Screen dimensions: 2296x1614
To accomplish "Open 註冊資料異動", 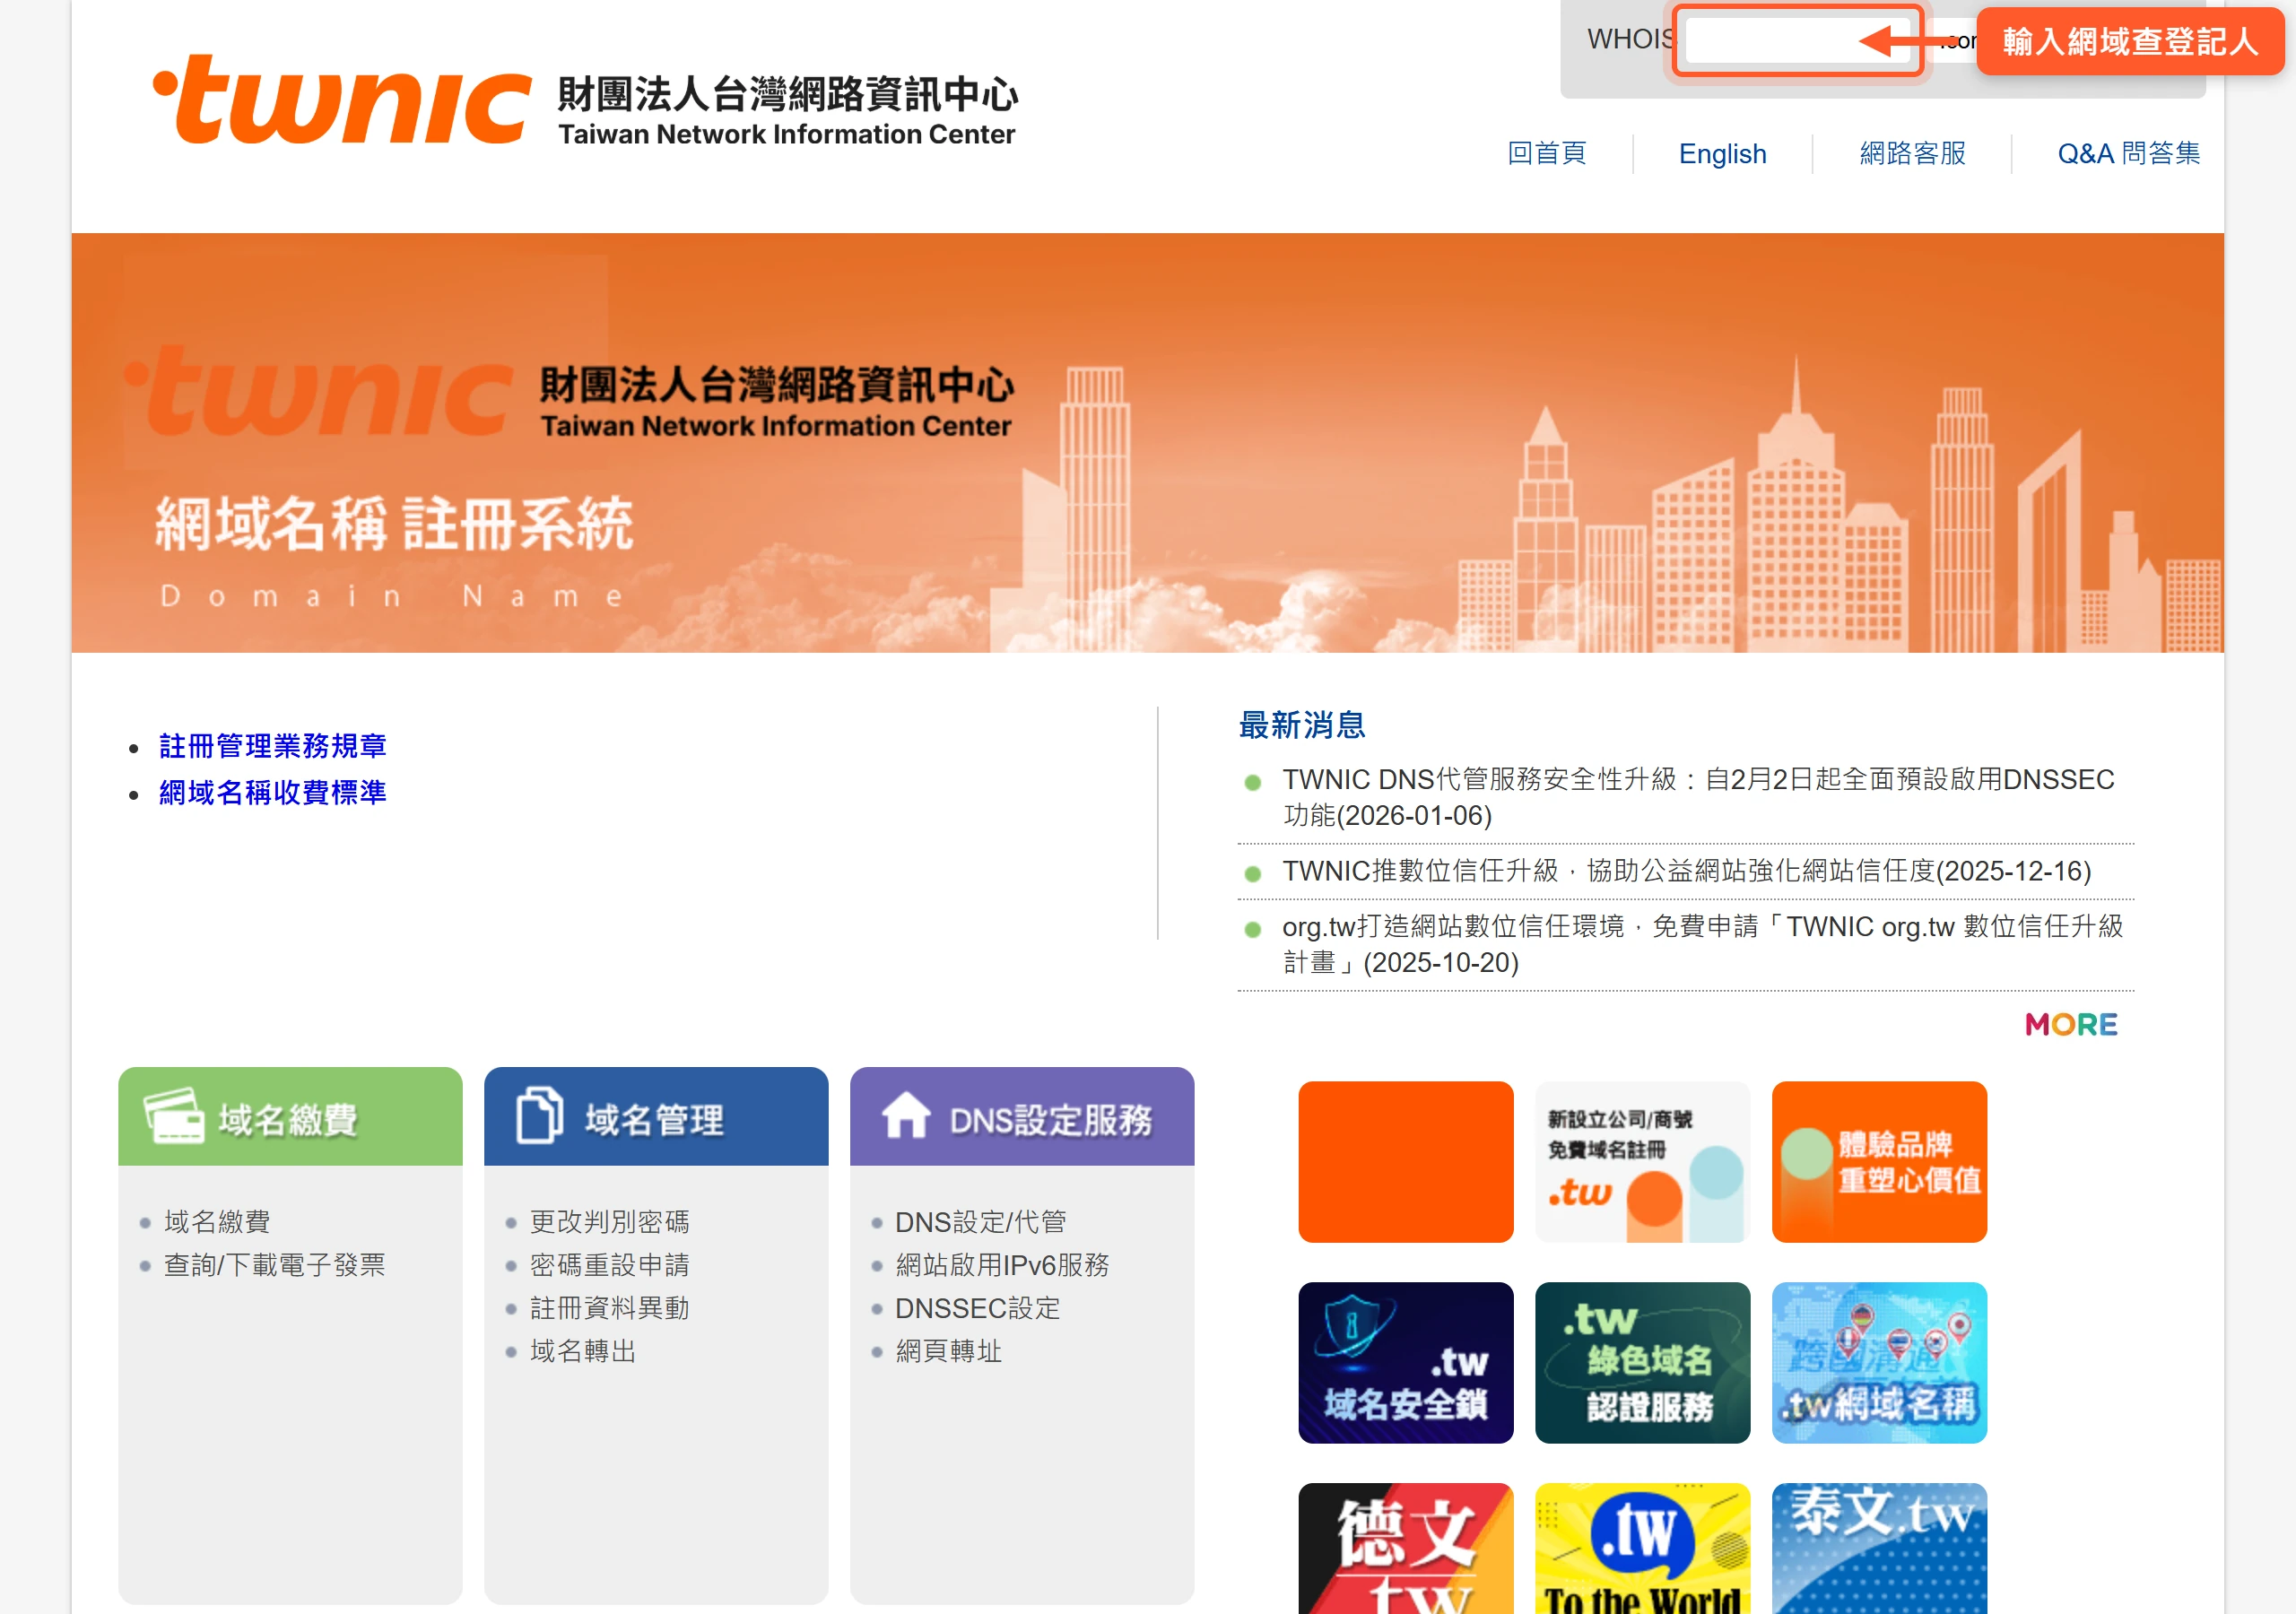I will coord(609,1308).
